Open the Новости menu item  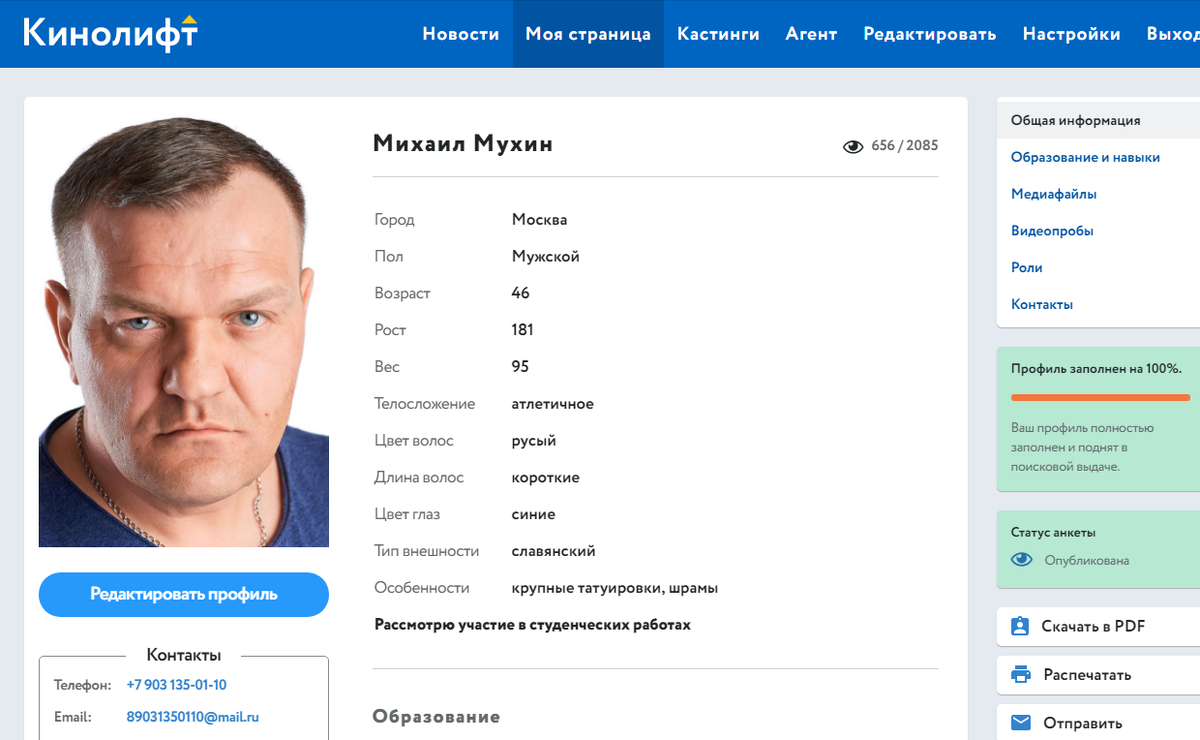[x=461, y=34]
